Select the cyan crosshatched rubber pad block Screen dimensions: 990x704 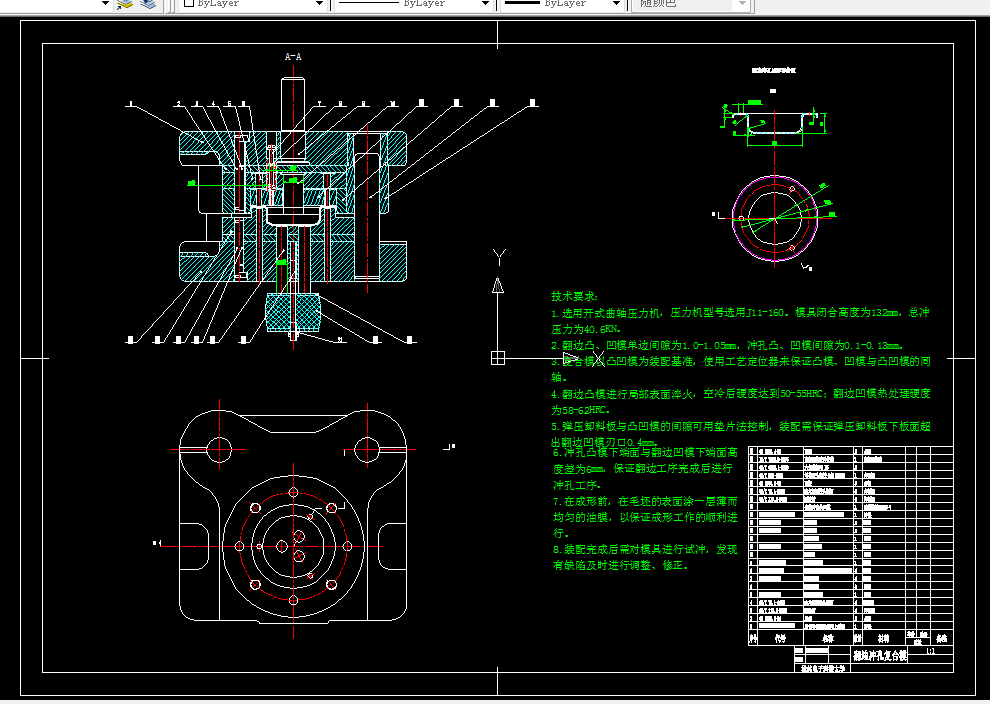coord(293,313)
